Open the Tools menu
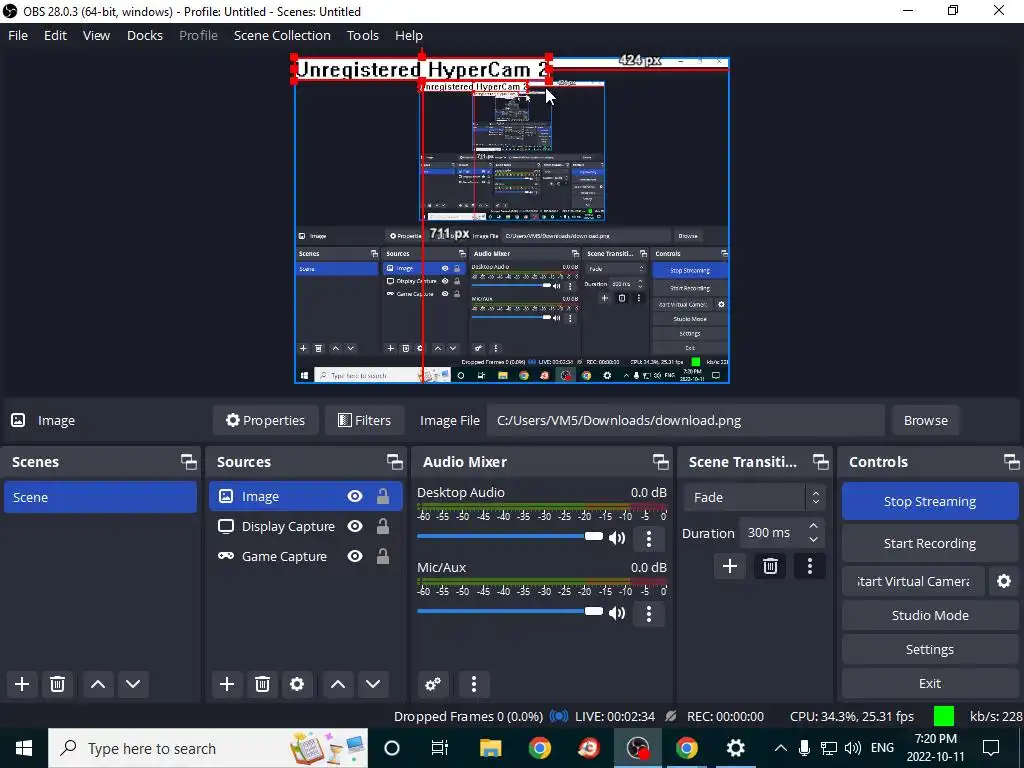The image size is (1024, 768). pyautogui.click(x=362, y=35)
